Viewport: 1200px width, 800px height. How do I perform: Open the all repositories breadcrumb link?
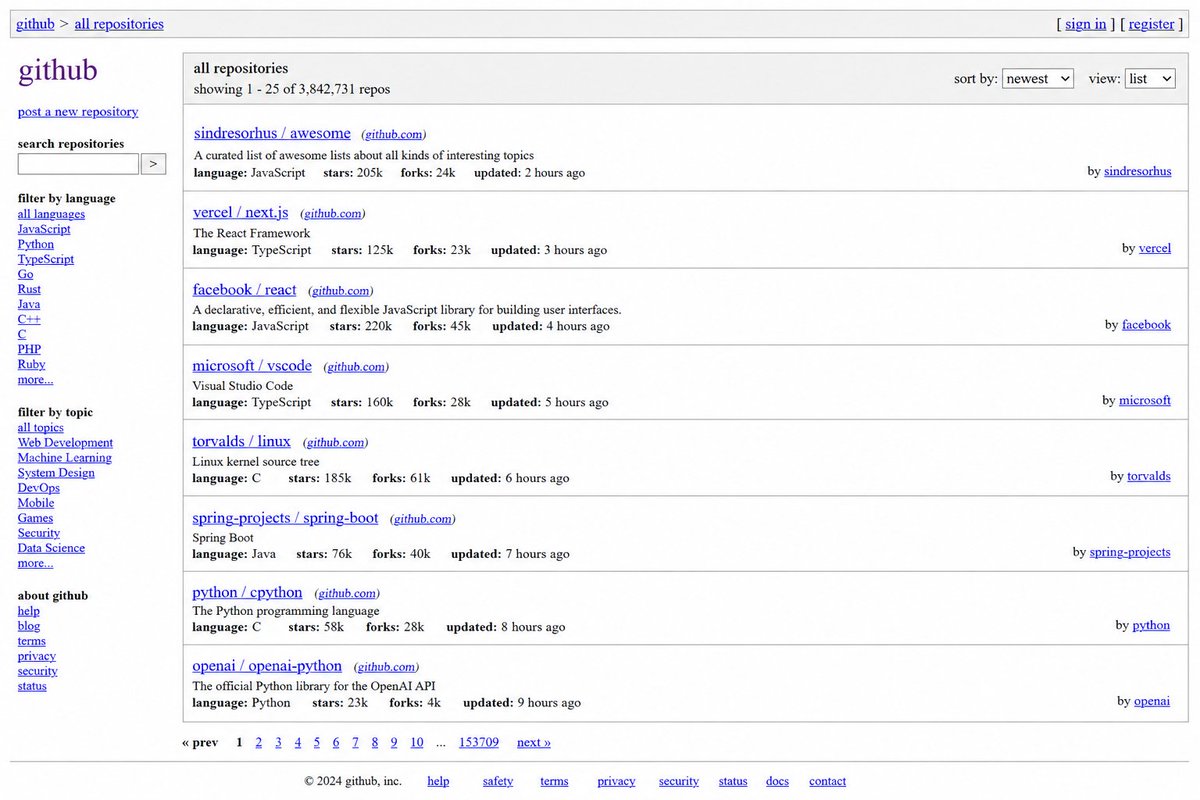tap(119, 24)
